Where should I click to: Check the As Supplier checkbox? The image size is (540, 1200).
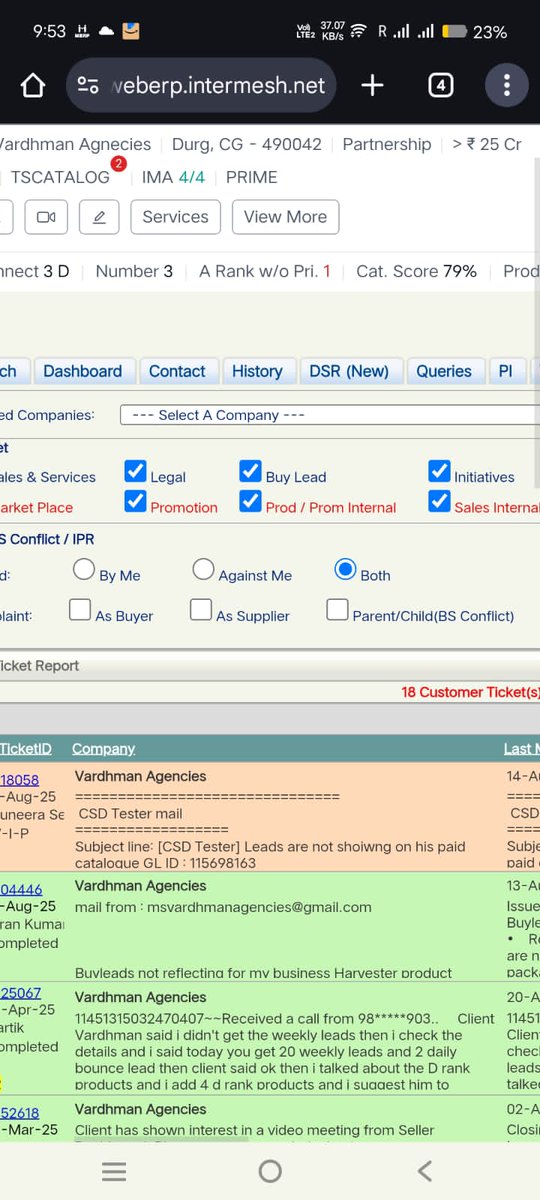pyautogui.click(x=201, y=610)
